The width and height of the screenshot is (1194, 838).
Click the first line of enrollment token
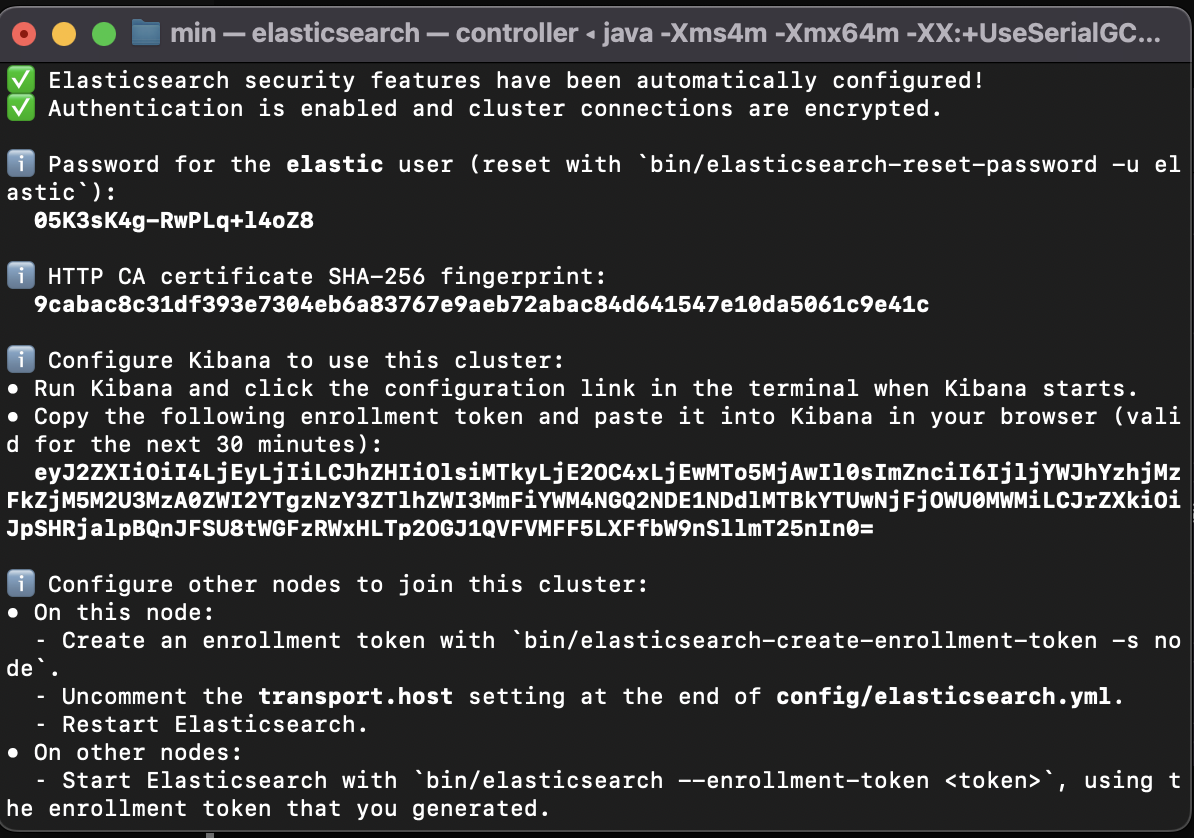[x=607, y=472]
